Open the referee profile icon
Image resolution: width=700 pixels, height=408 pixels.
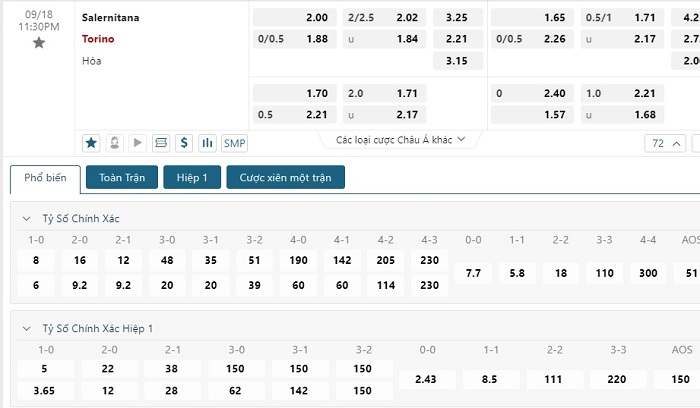[x=114, y=143]
